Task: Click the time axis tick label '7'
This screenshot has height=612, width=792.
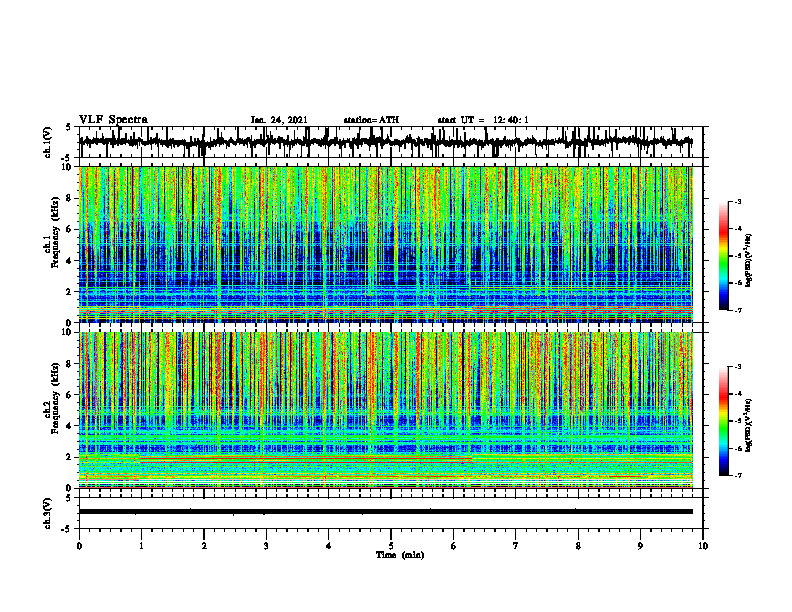Action: tap(516, 546)
